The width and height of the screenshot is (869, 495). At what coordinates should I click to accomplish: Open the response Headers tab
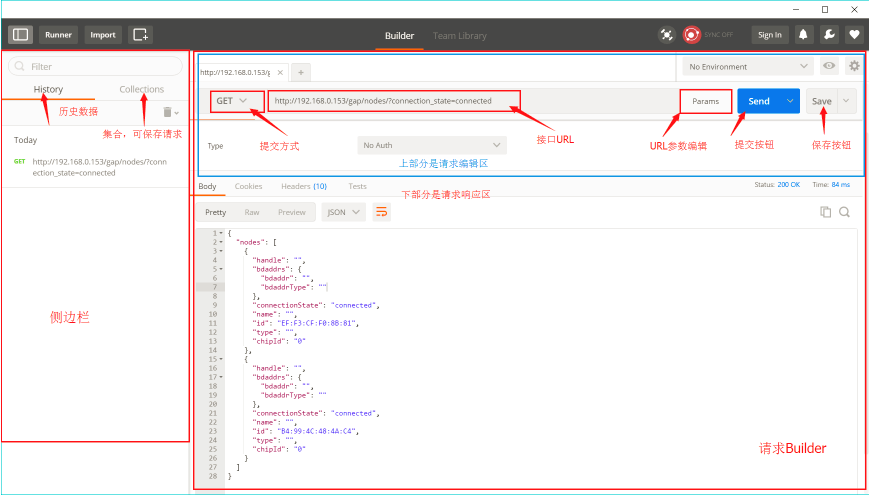coord(304,186)
